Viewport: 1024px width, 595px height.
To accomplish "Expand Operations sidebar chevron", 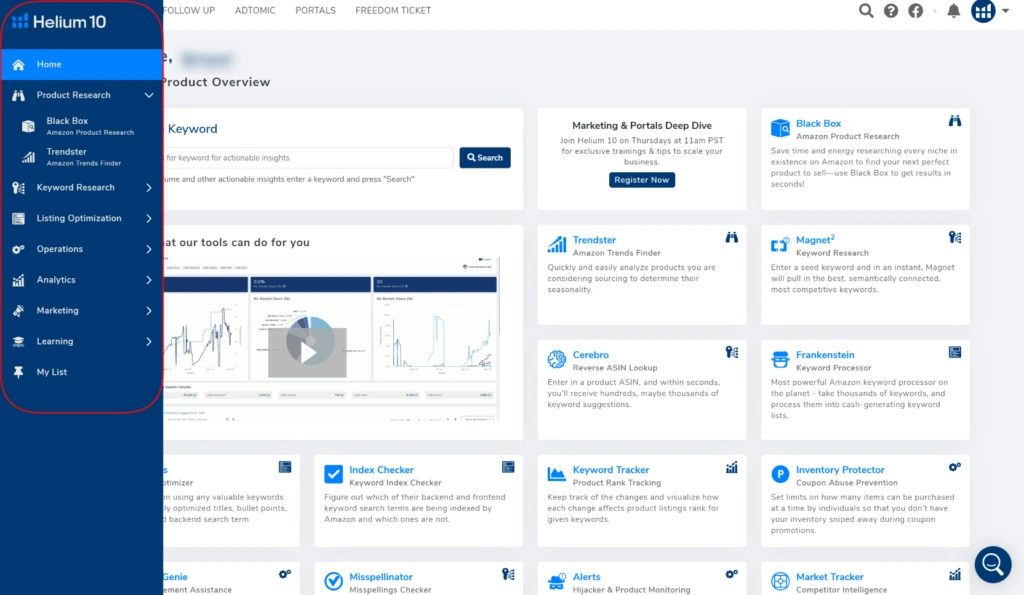I will click(x=149, y=249).
